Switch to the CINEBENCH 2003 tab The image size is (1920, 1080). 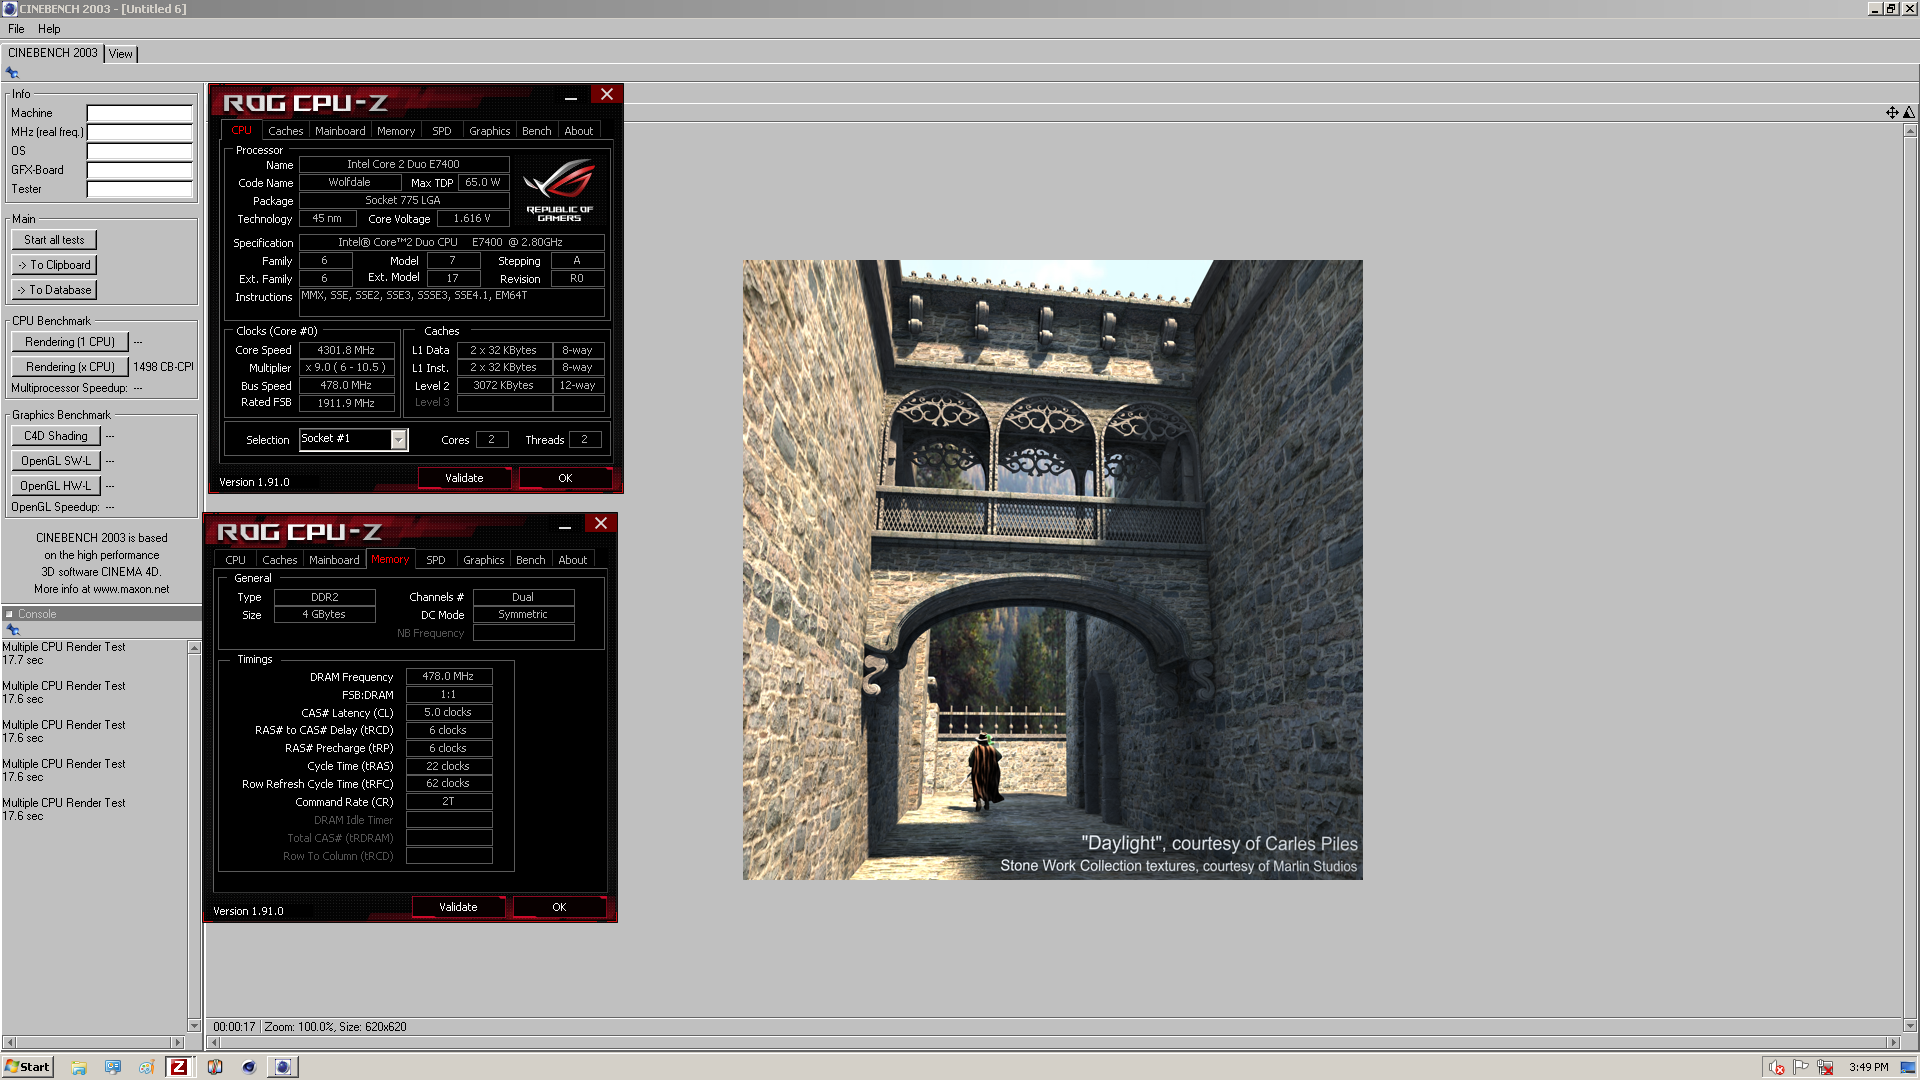click(x=53, y=53)
